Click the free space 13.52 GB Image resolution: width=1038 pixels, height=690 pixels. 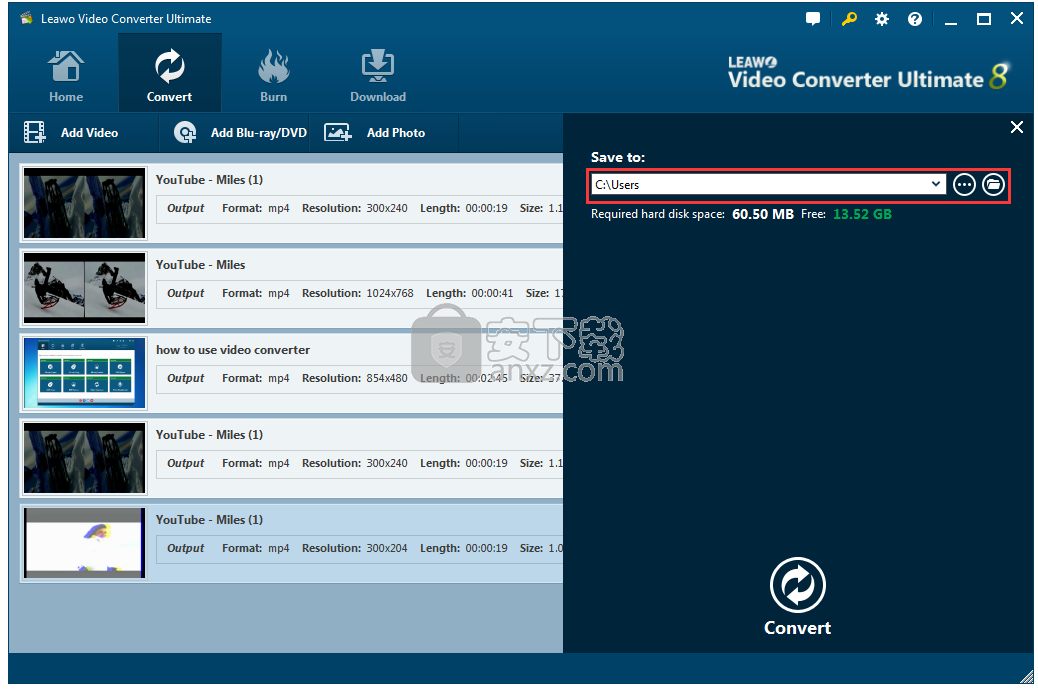(862, 214)
